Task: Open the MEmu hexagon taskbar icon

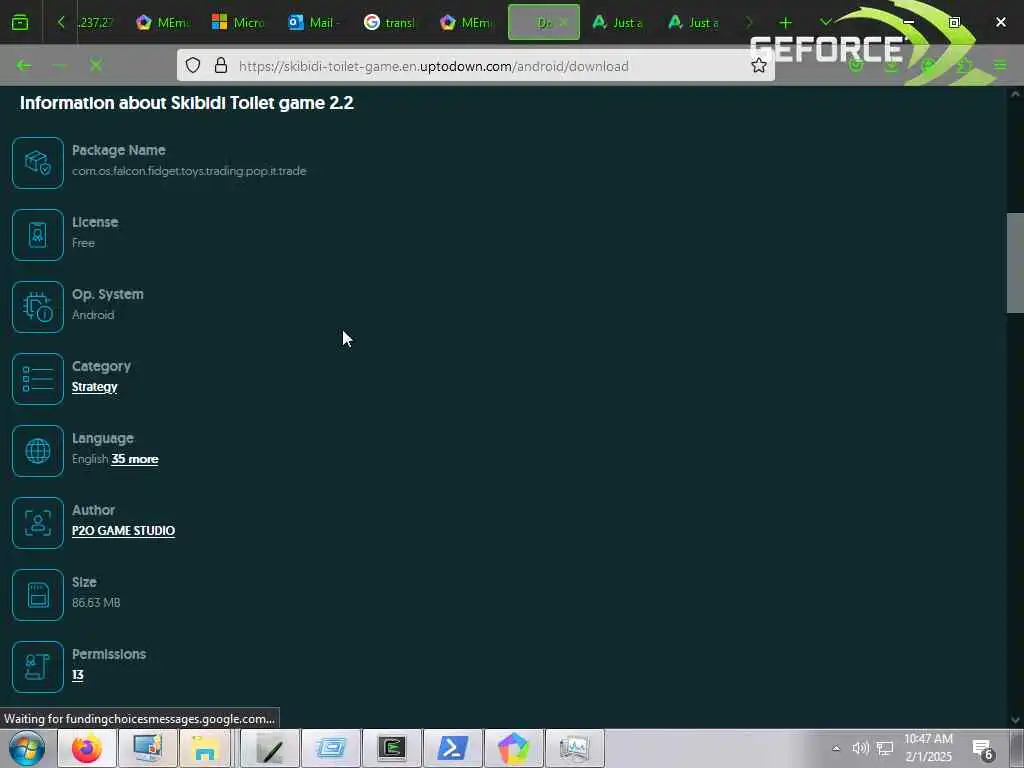Action: [513, 748]
